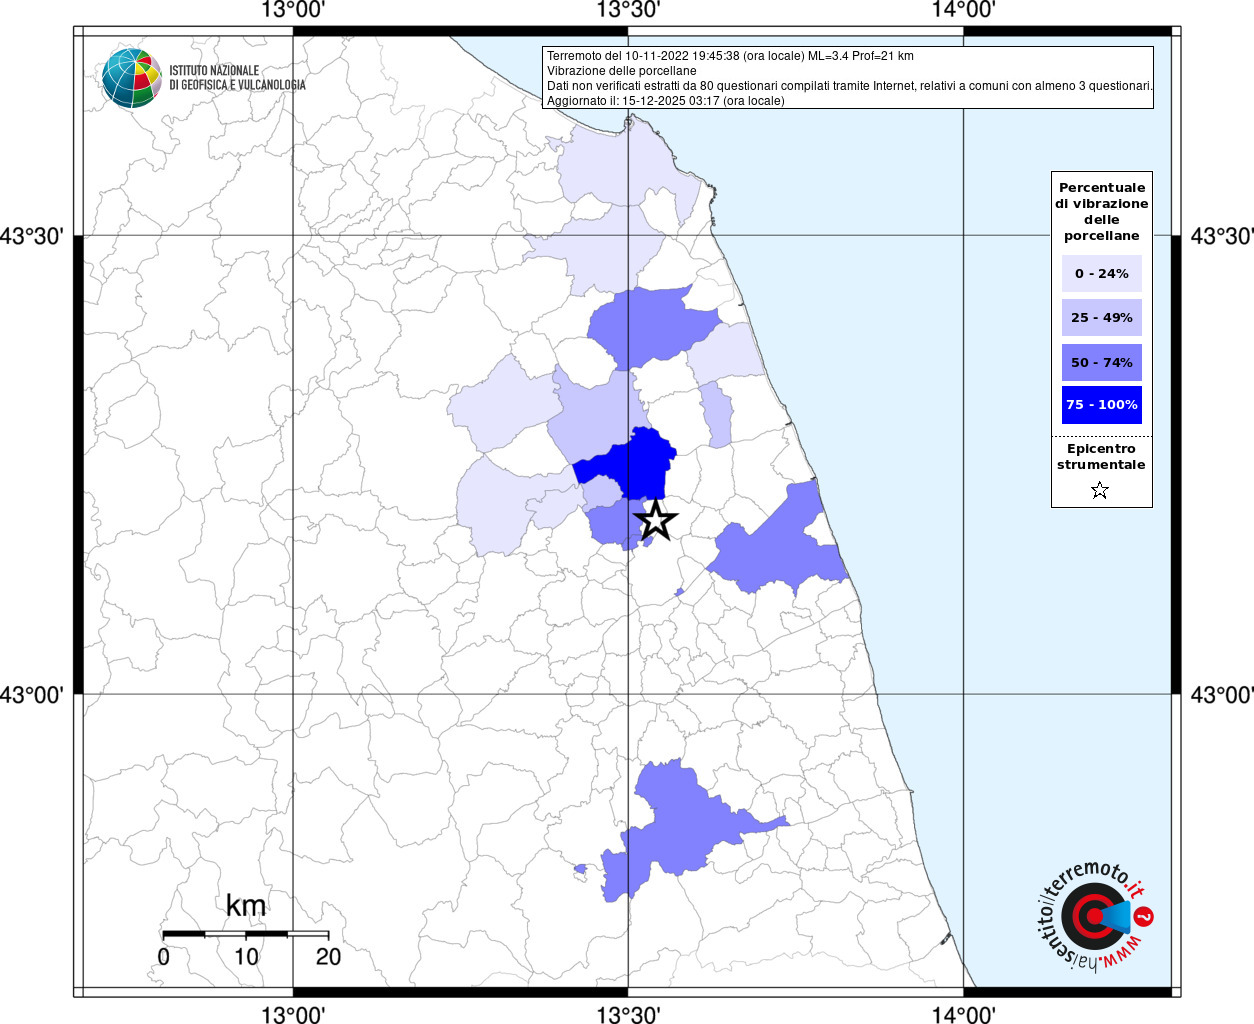Select the 75 - 100% legend swatch
This screenshot has width=1254, height=1024.
point(1101,405)
